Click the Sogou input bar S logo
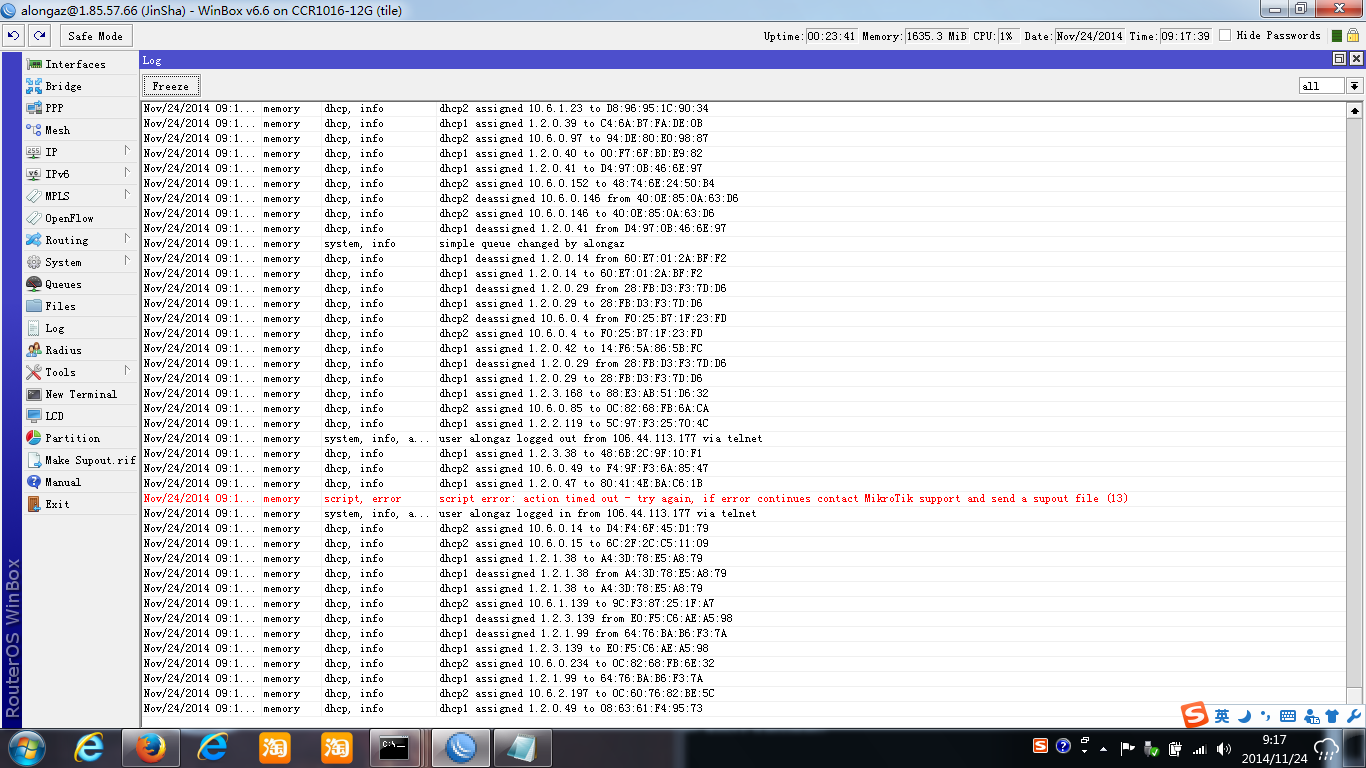 tap(1195, 715)
